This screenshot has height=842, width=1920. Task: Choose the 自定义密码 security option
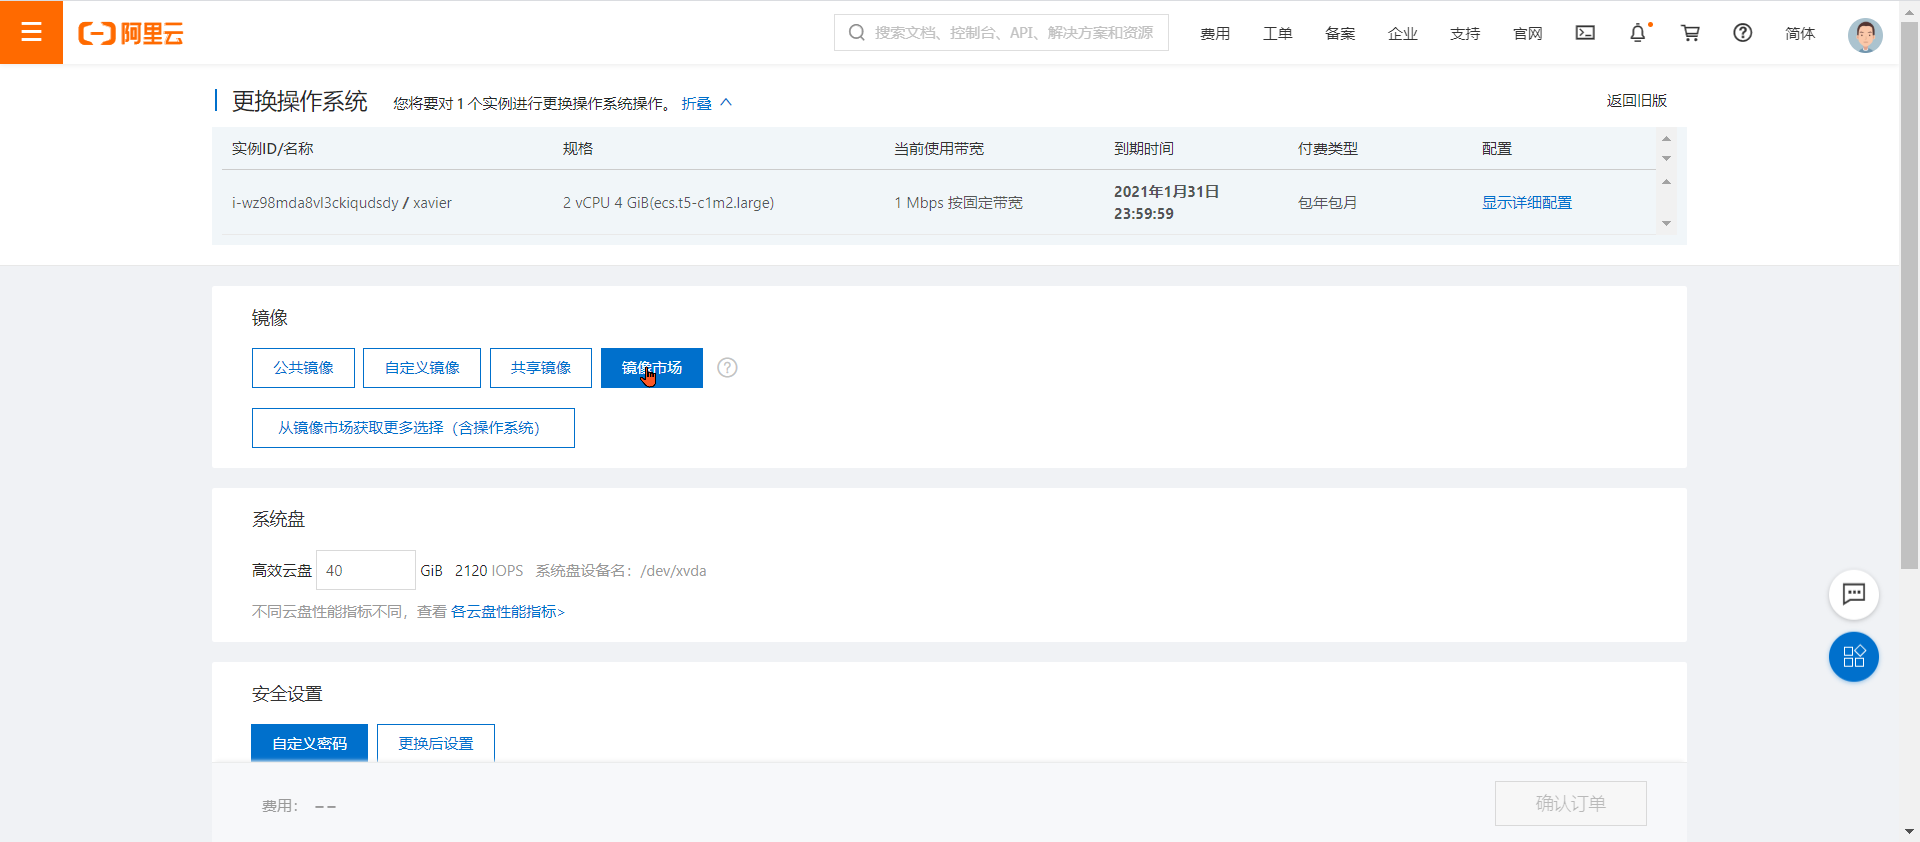tap(309, 743)
